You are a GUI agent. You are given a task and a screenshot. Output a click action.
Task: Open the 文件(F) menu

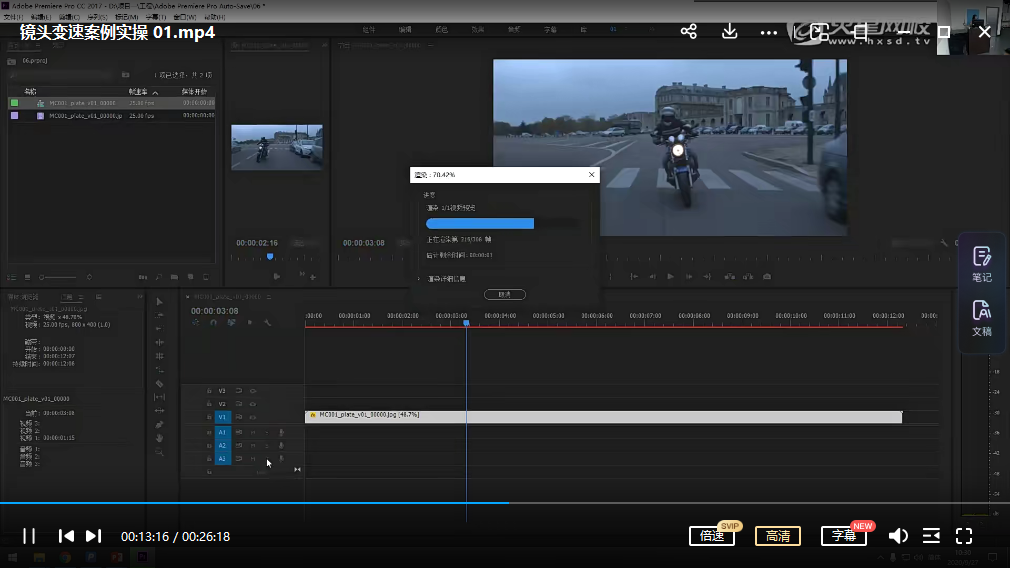pos(14,17)
